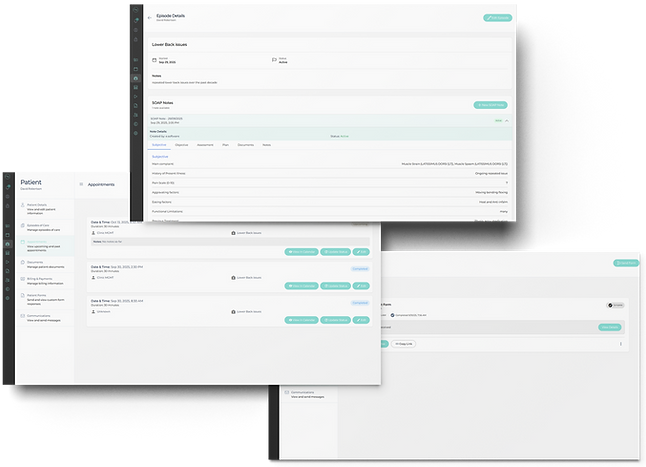Open Lower Back Issues link on 2:30 PM appointment
The image size is (646, 467).
(x=249, y=278)
